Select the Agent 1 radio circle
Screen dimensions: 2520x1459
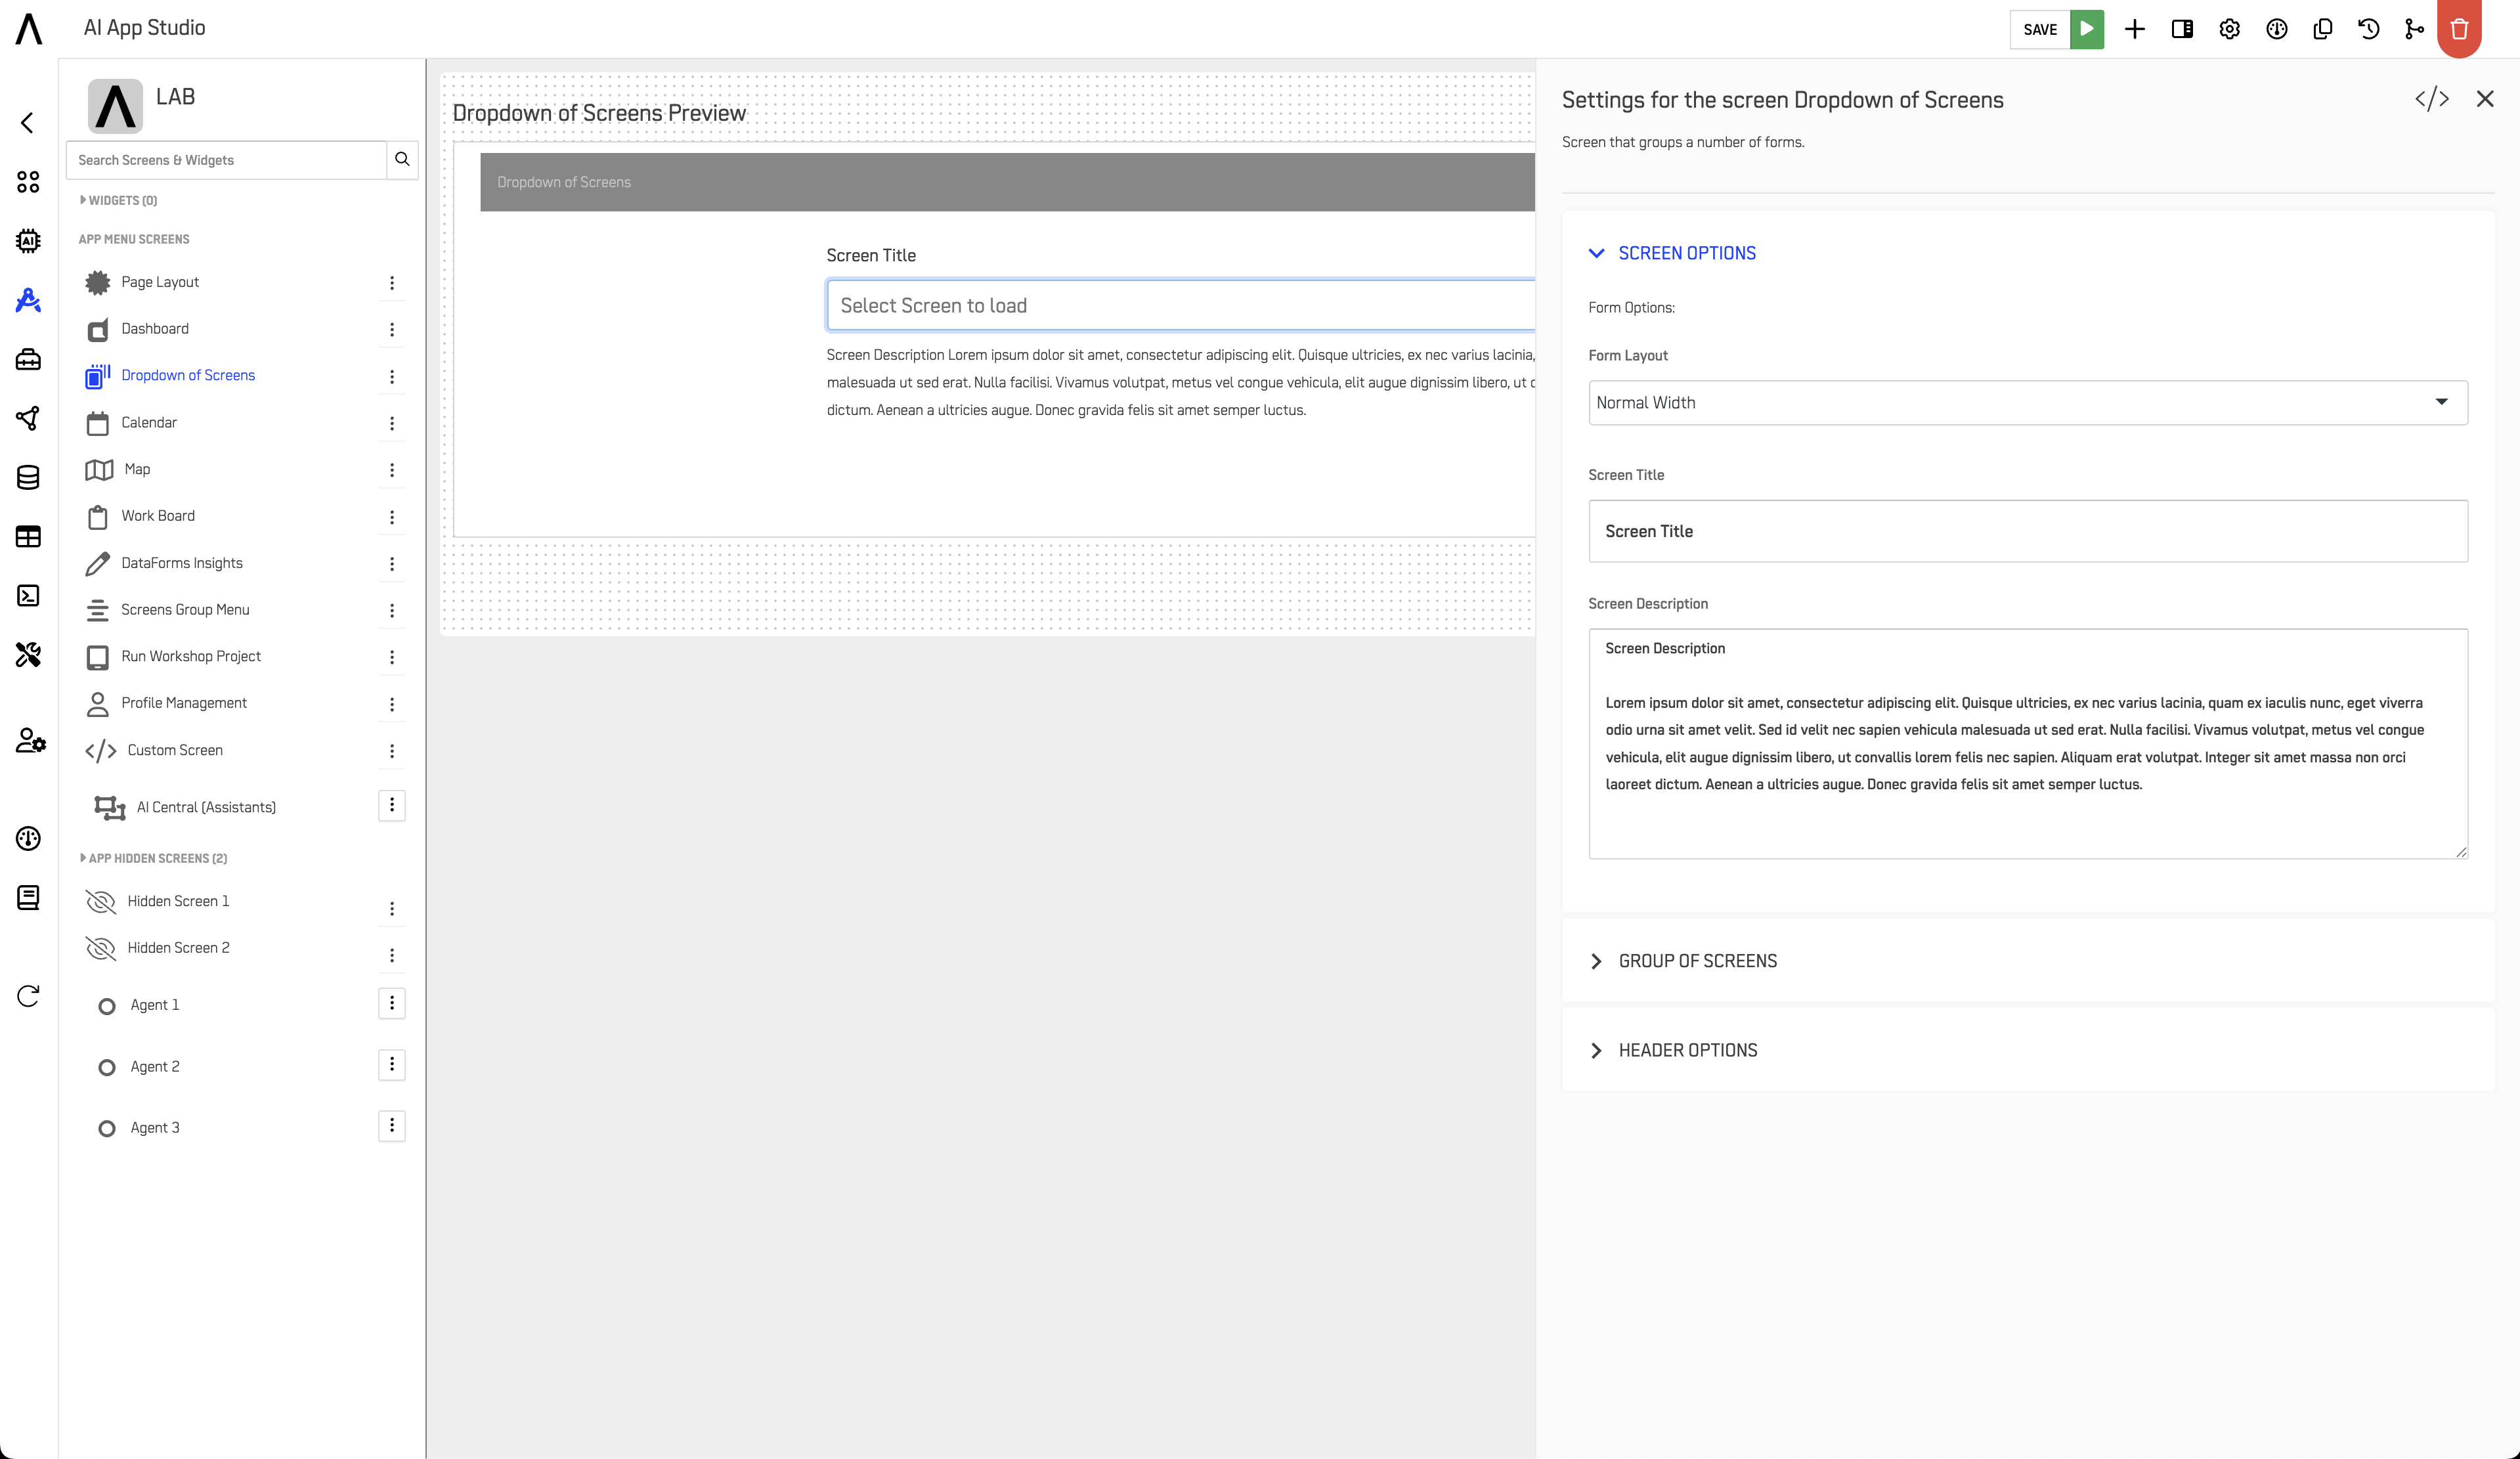pyautogui.click(x=107, y=1006)
